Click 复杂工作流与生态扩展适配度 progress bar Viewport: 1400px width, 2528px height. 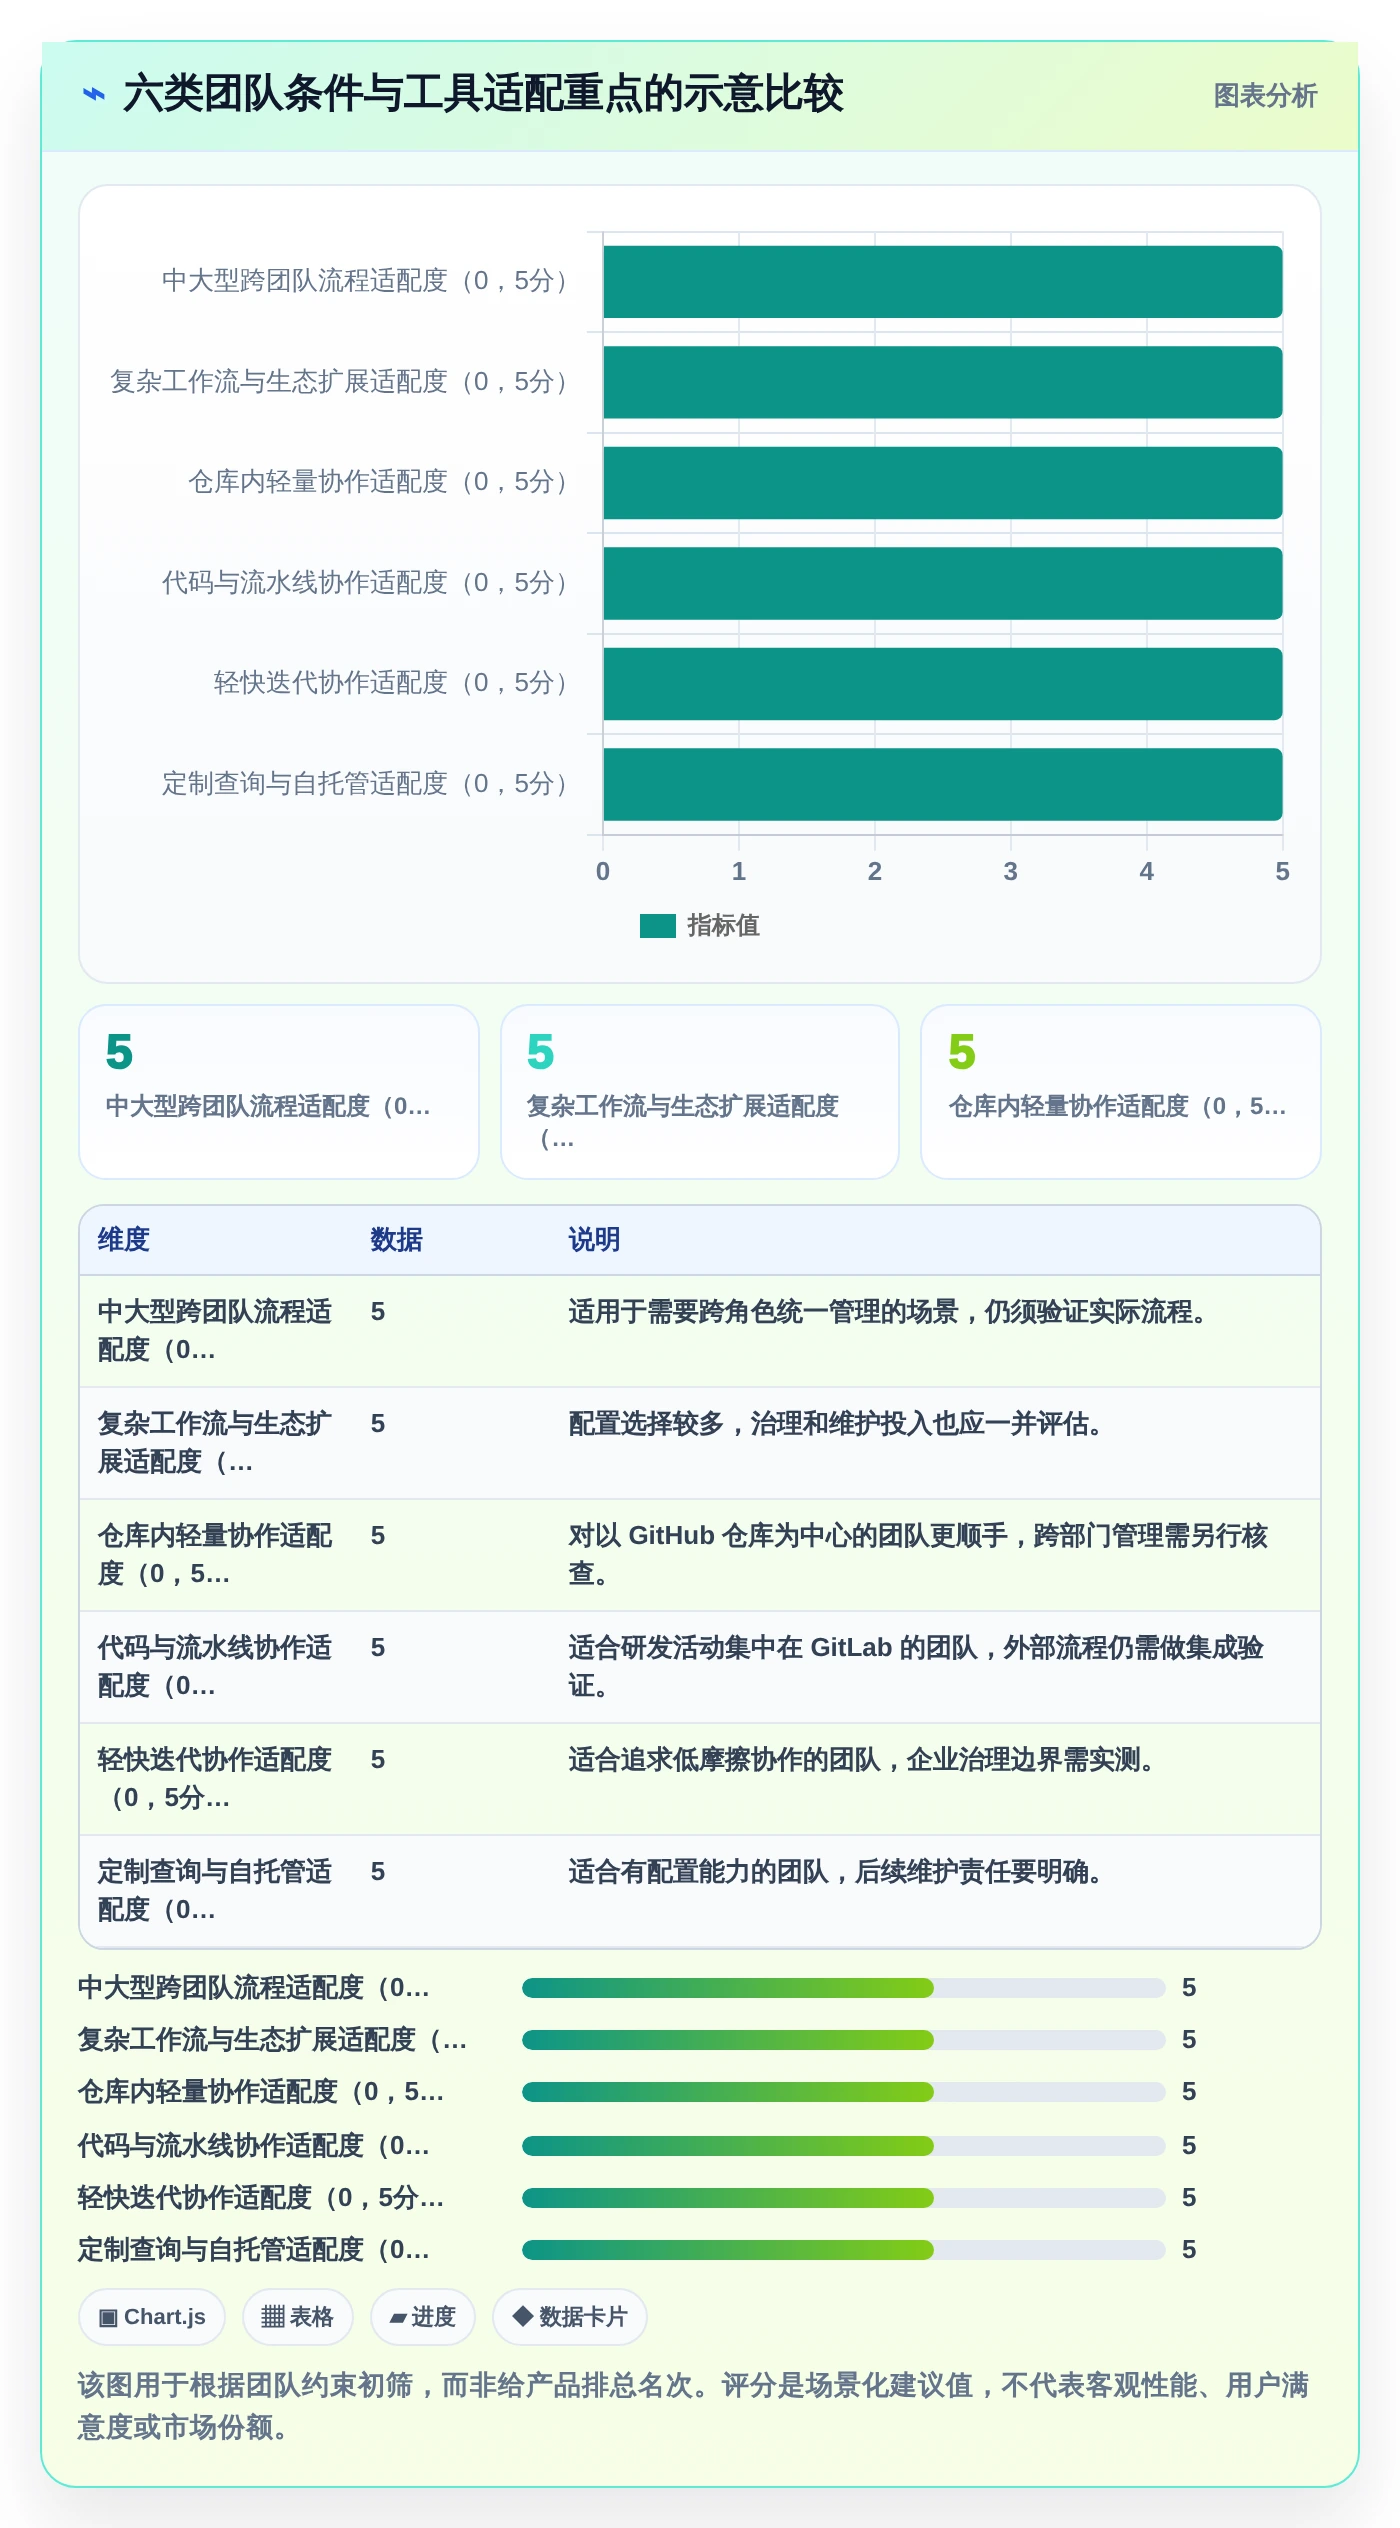[x=843, y=2040]
